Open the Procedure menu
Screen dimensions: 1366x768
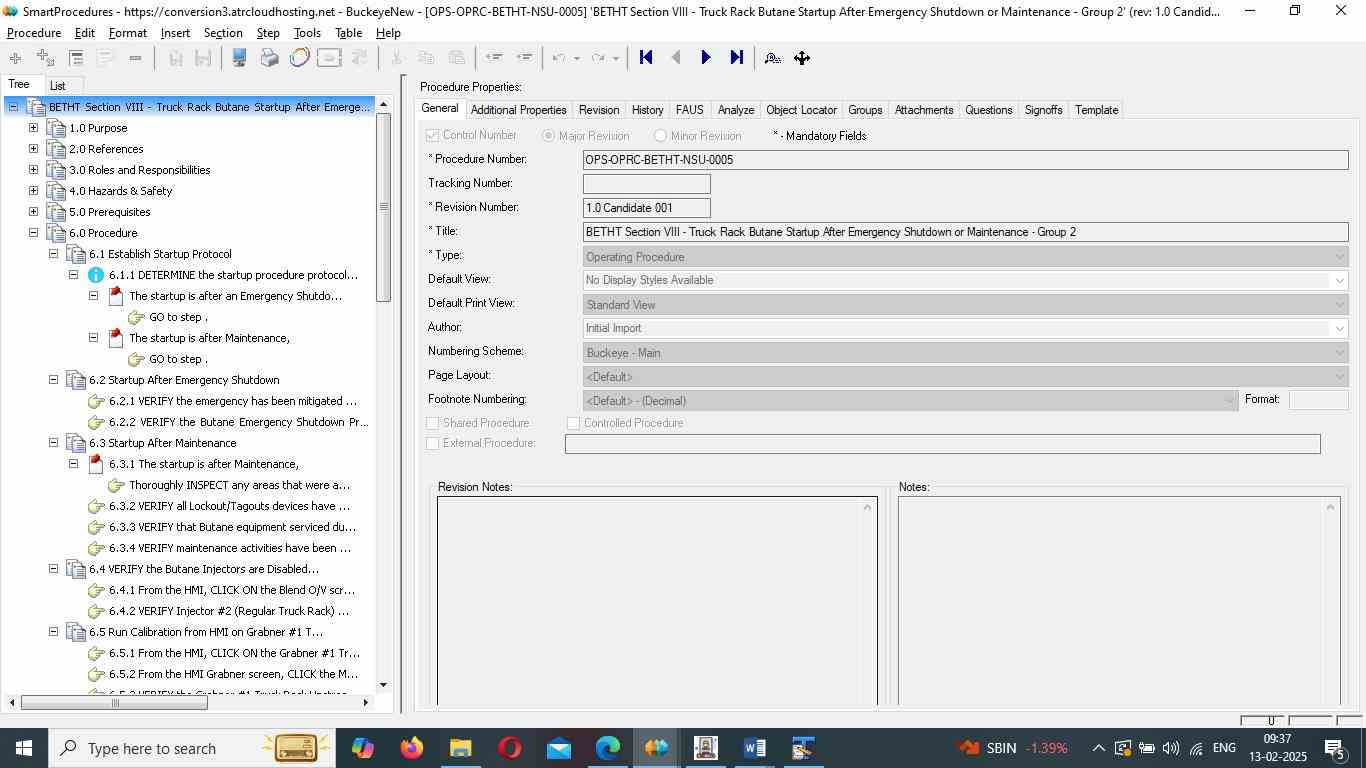(x=34, y=33)
